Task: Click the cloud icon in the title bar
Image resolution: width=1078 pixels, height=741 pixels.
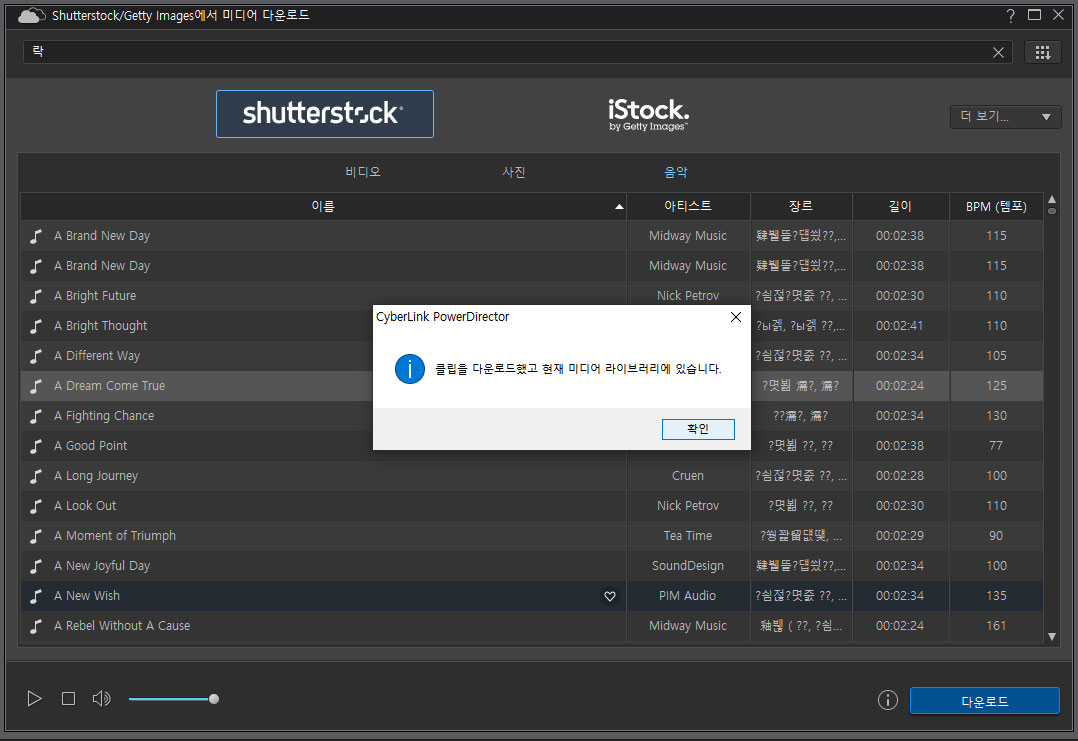Action: (32, 15)
